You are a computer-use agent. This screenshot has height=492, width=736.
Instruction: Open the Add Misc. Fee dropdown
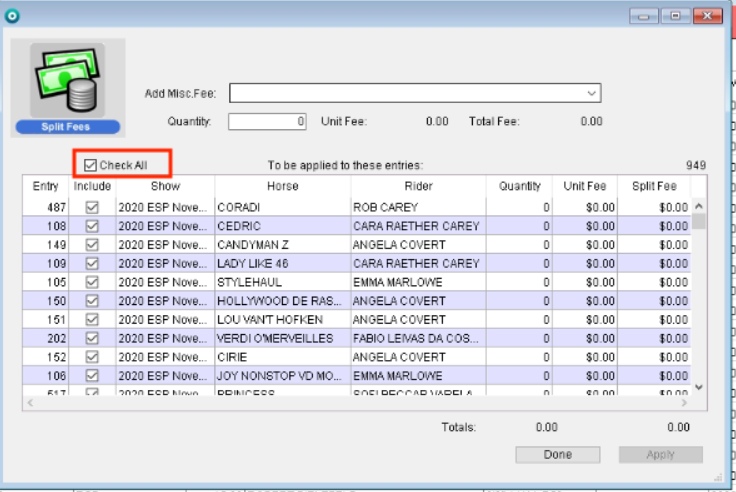(x=591, y=93)
